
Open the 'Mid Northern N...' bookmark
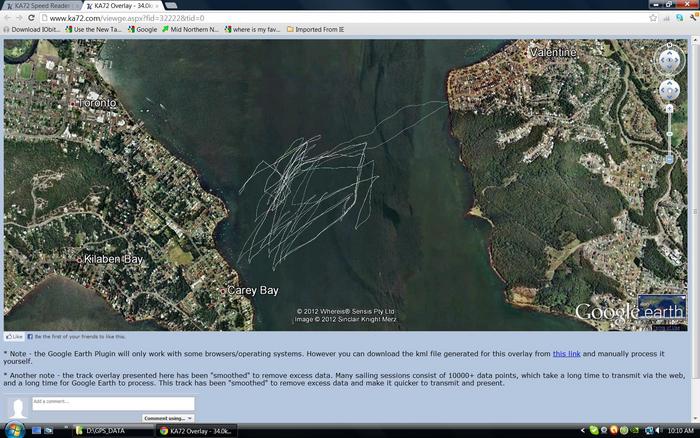(x=193, y=29)
